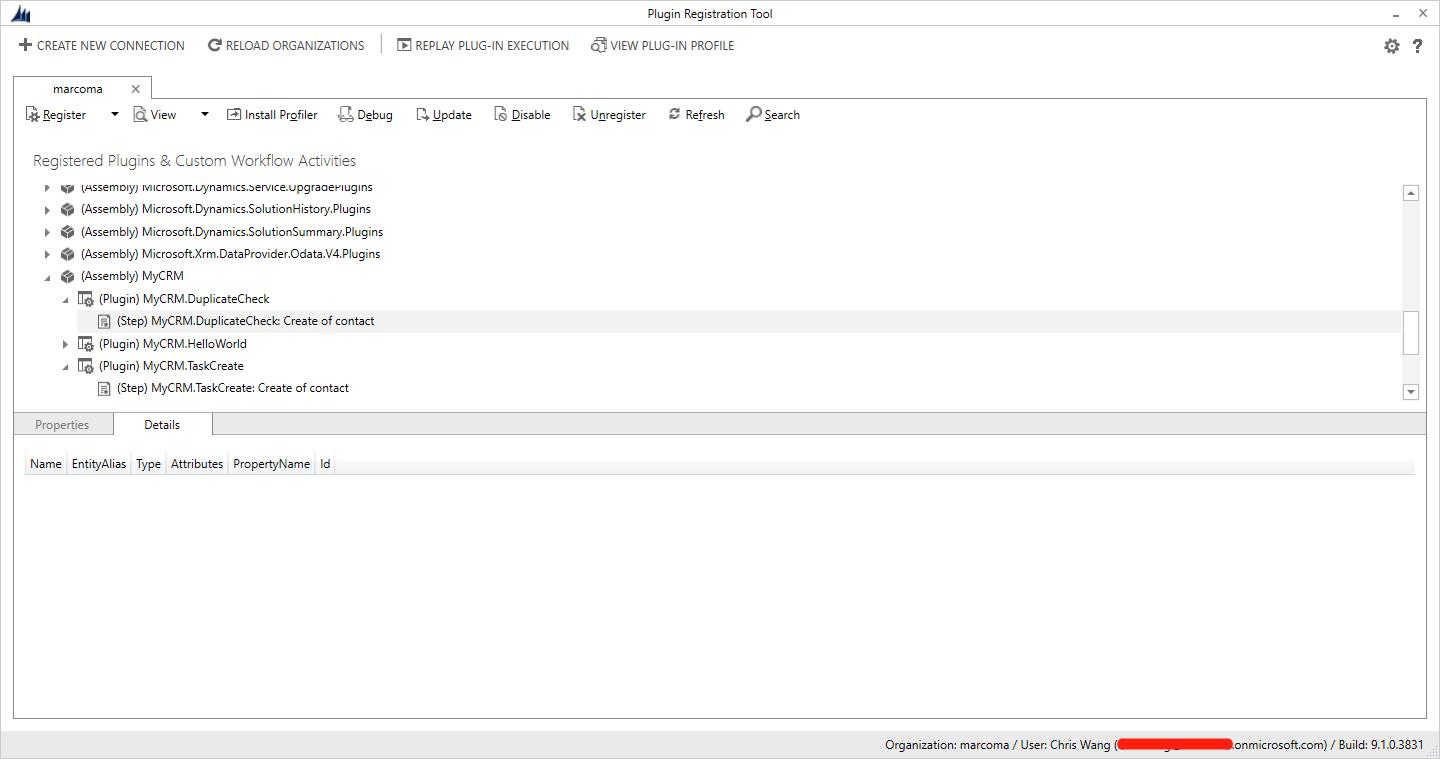Click View Plug-in Profile label
Screen dimensions: 1440x759
click(x=672, y=46)
